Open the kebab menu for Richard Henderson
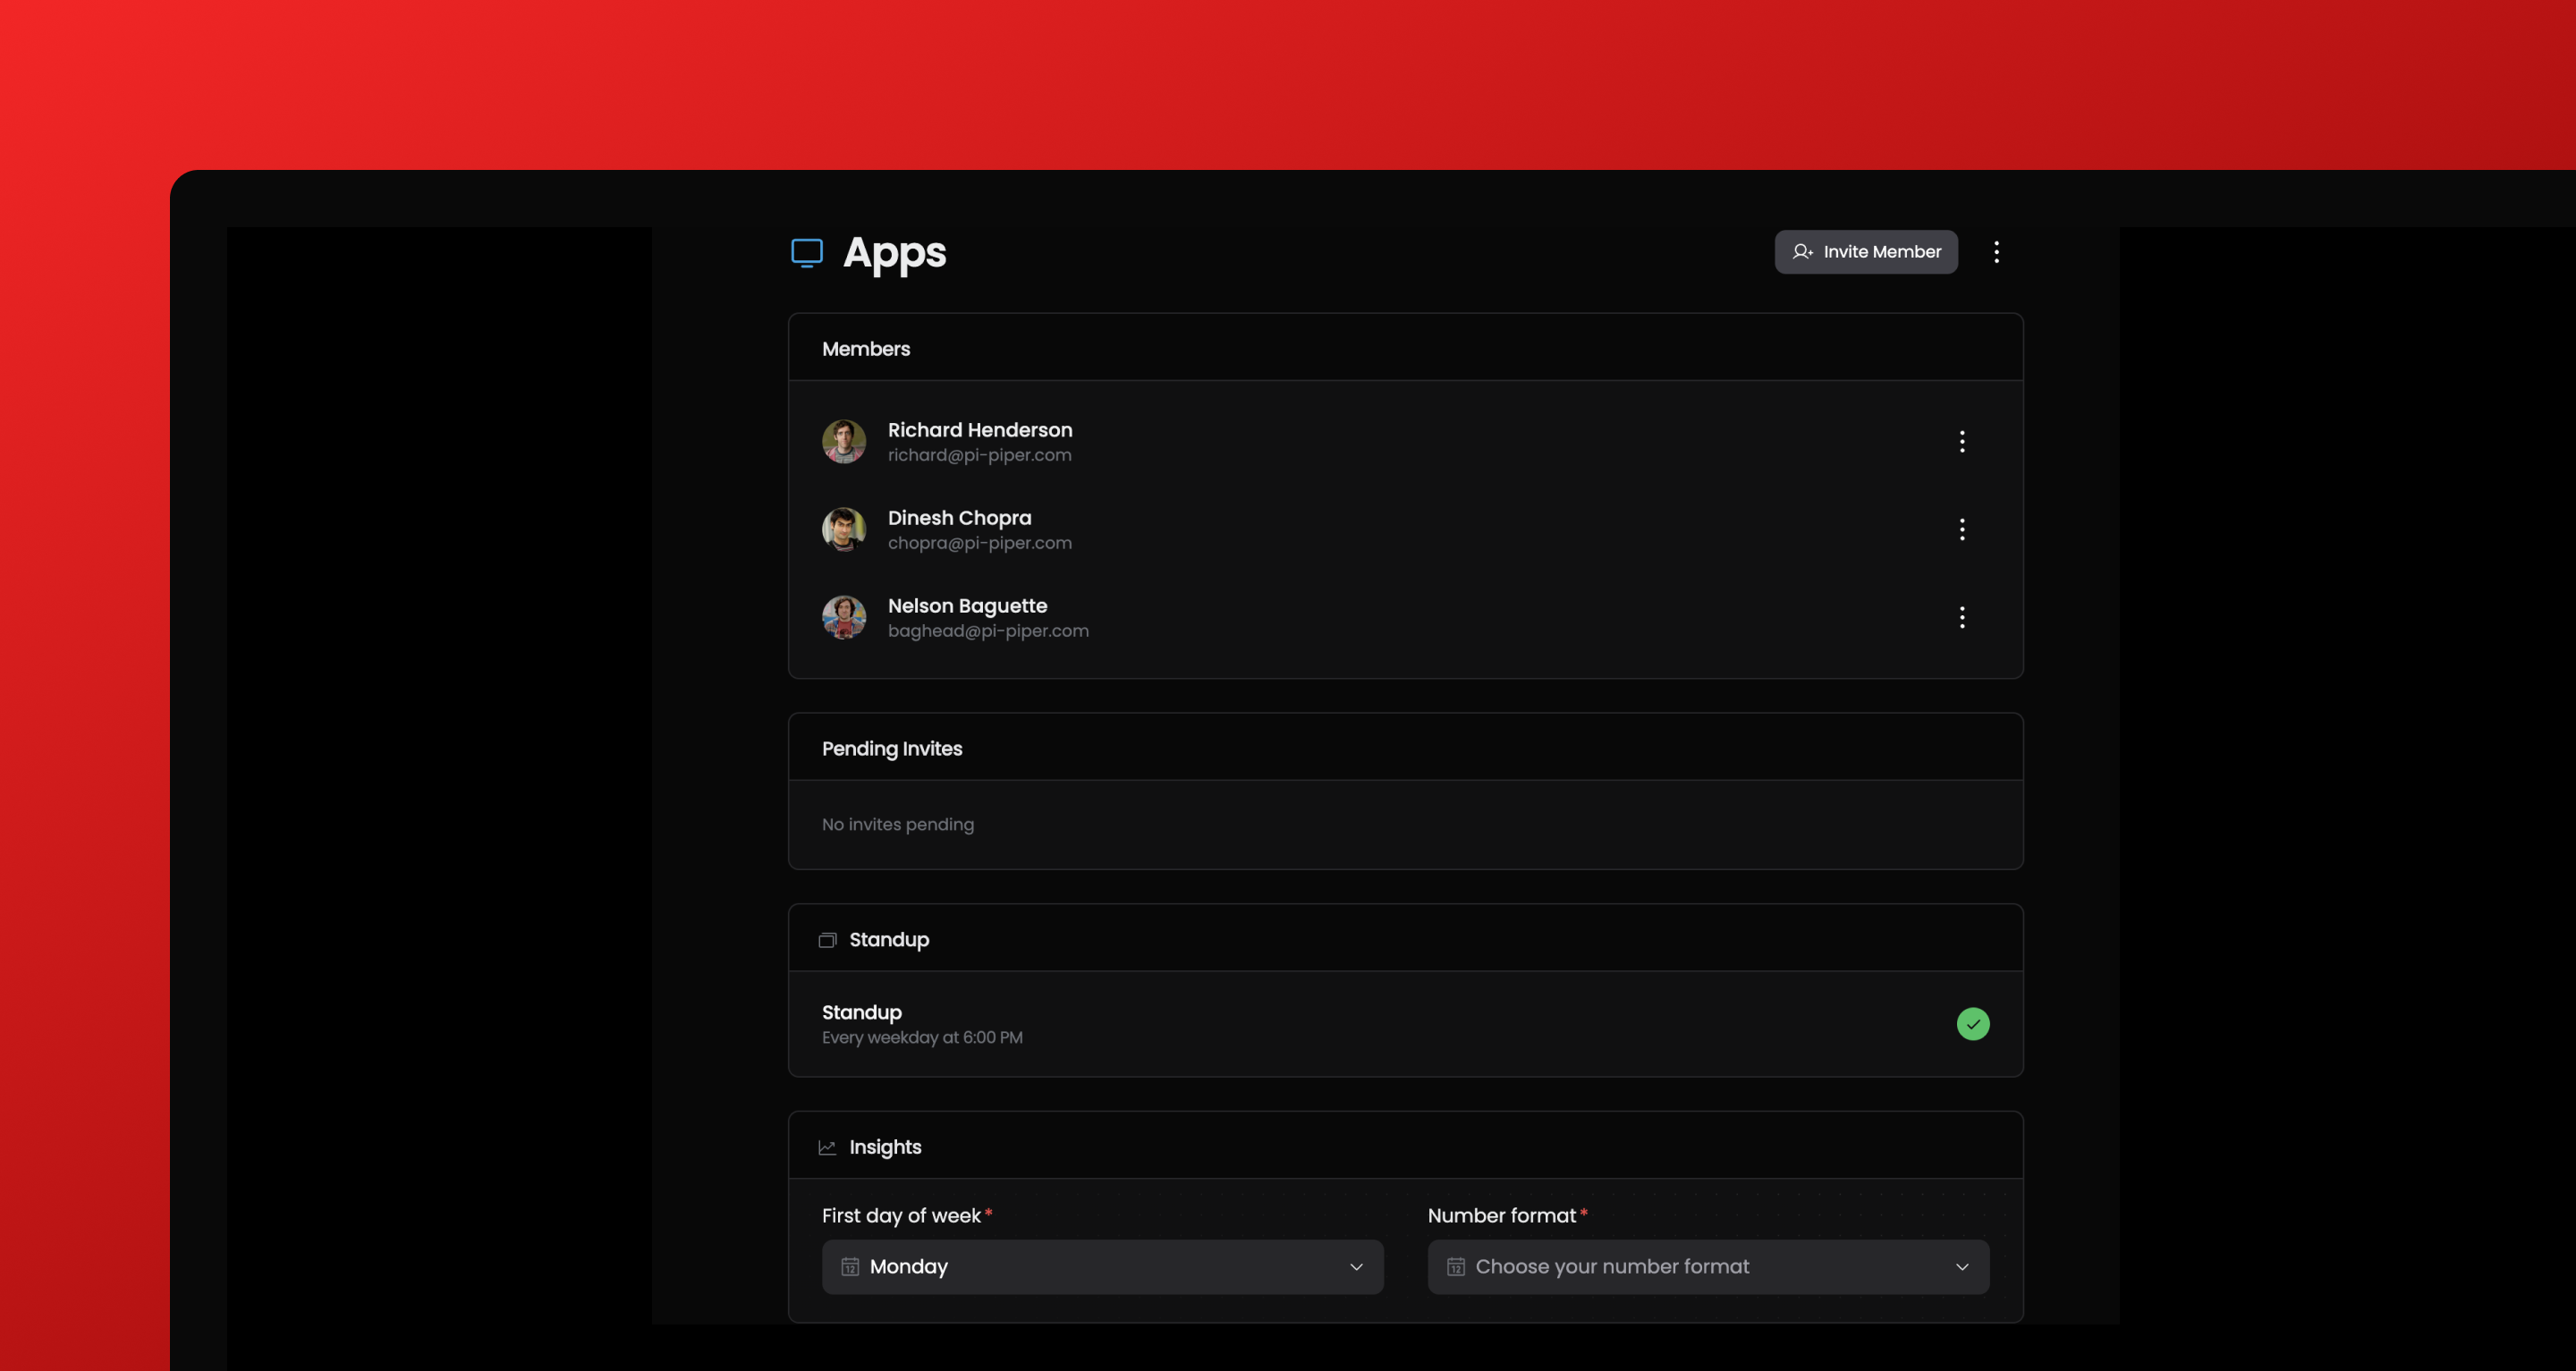 click(1962, 441)
